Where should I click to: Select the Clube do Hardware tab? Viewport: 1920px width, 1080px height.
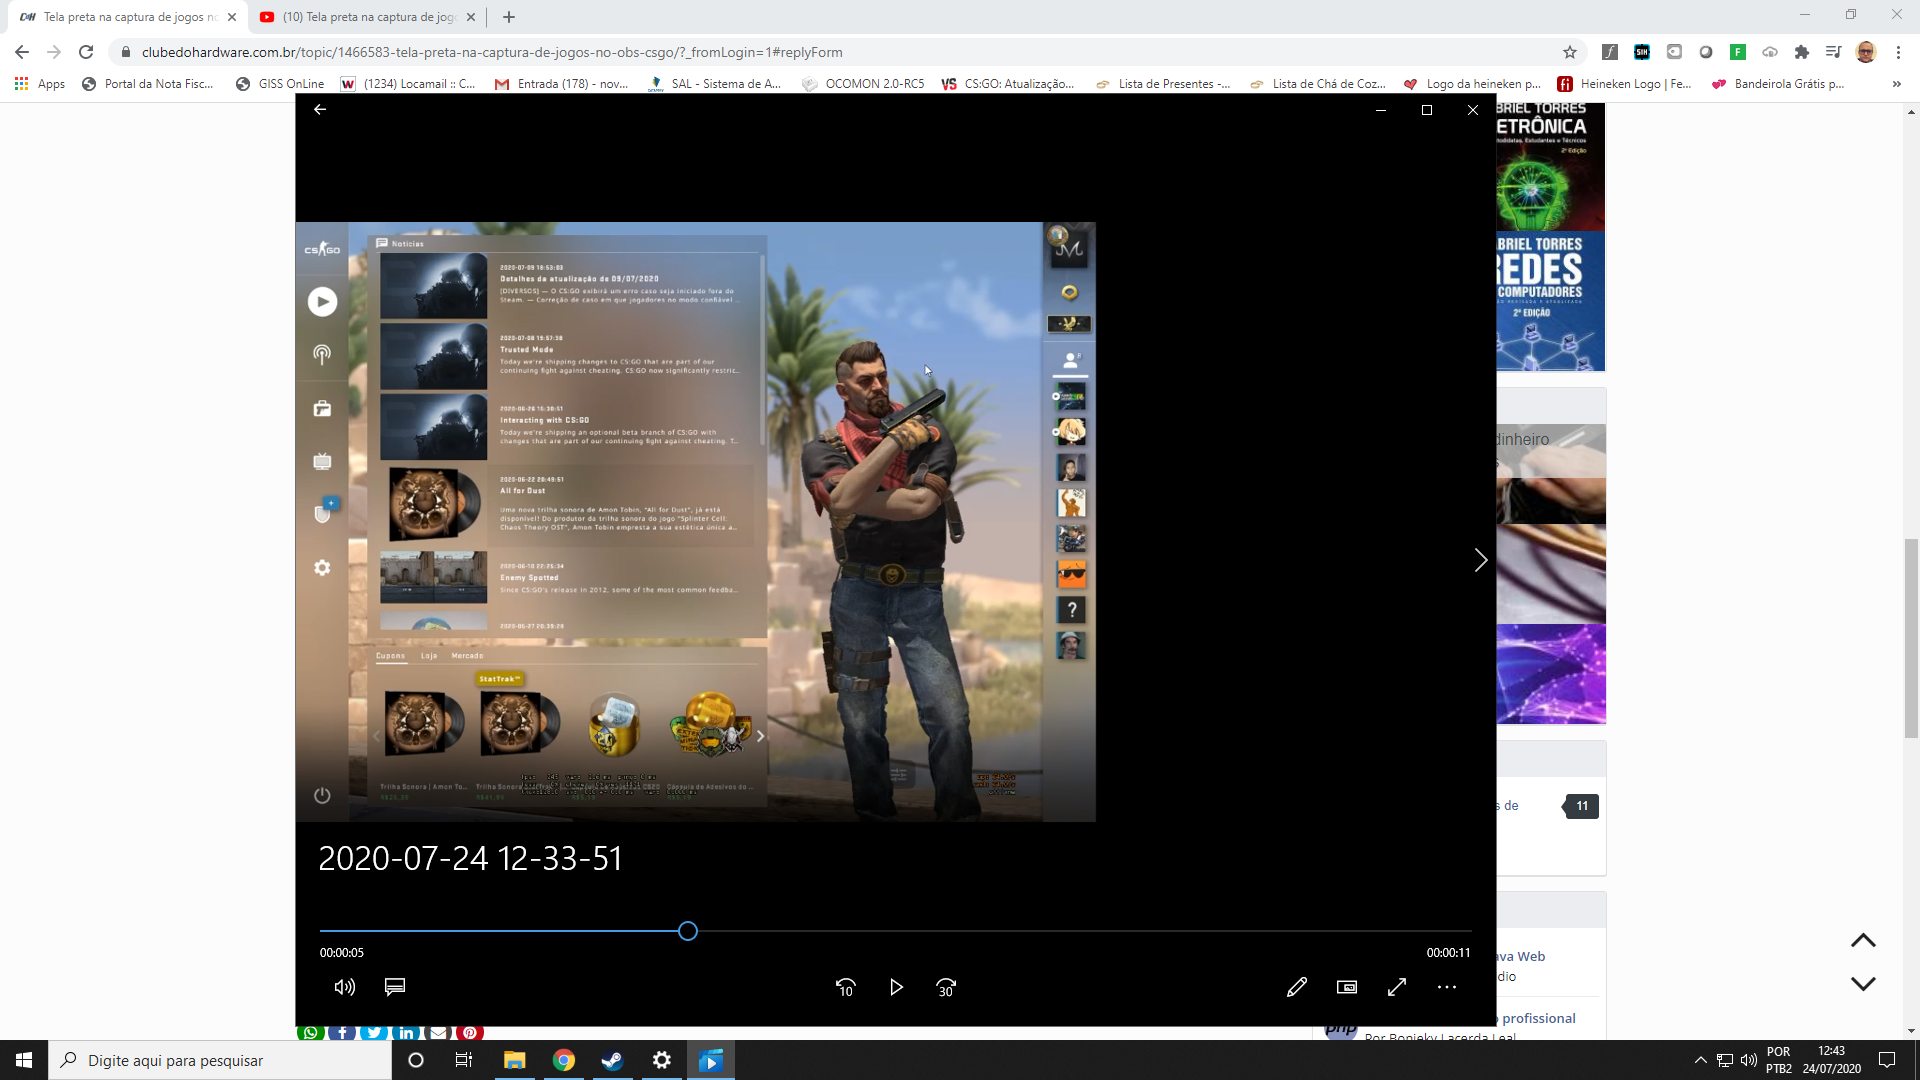pyautogui.click(x=127, y=17)
